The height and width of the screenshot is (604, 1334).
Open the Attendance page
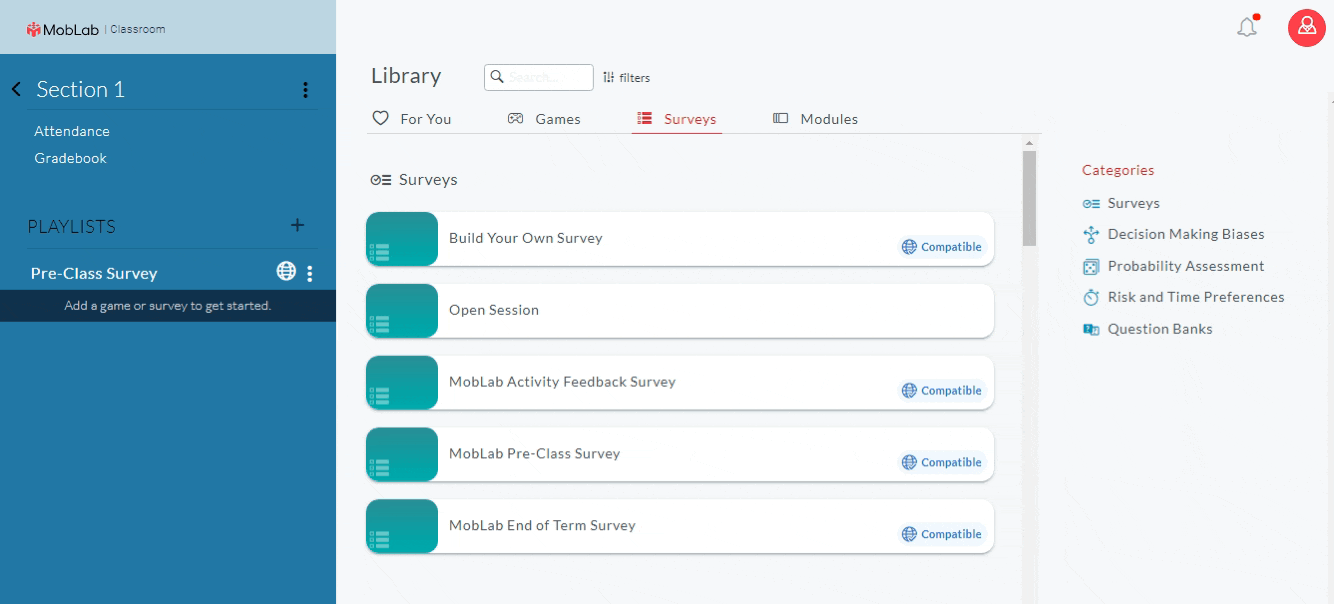72,131
